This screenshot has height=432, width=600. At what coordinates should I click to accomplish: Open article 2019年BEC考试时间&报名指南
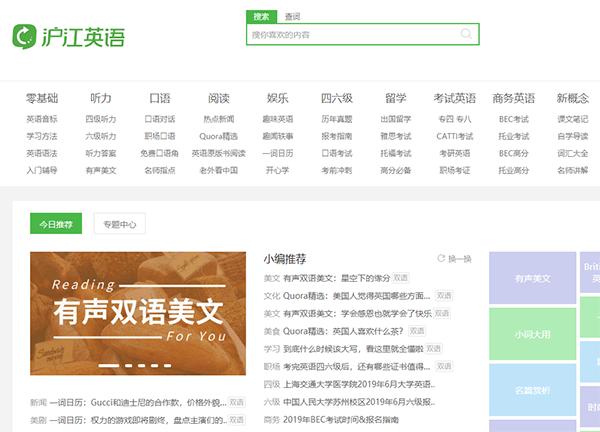point(341,419)
